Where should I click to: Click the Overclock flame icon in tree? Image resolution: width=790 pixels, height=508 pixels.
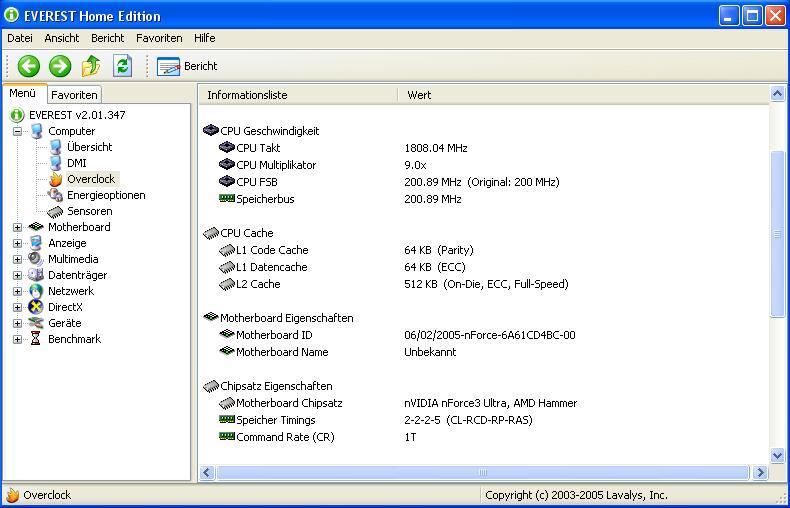coord(55,179)
